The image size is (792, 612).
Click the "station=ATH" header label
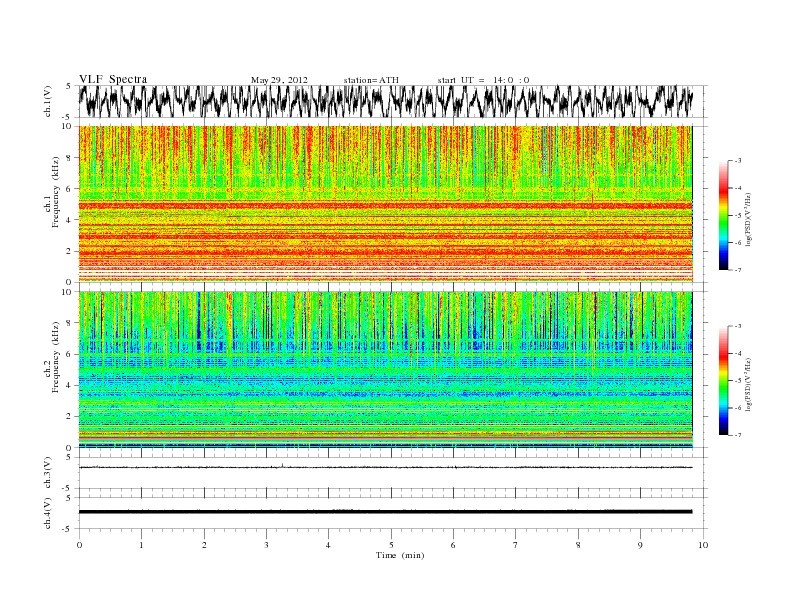pos(371,80)
